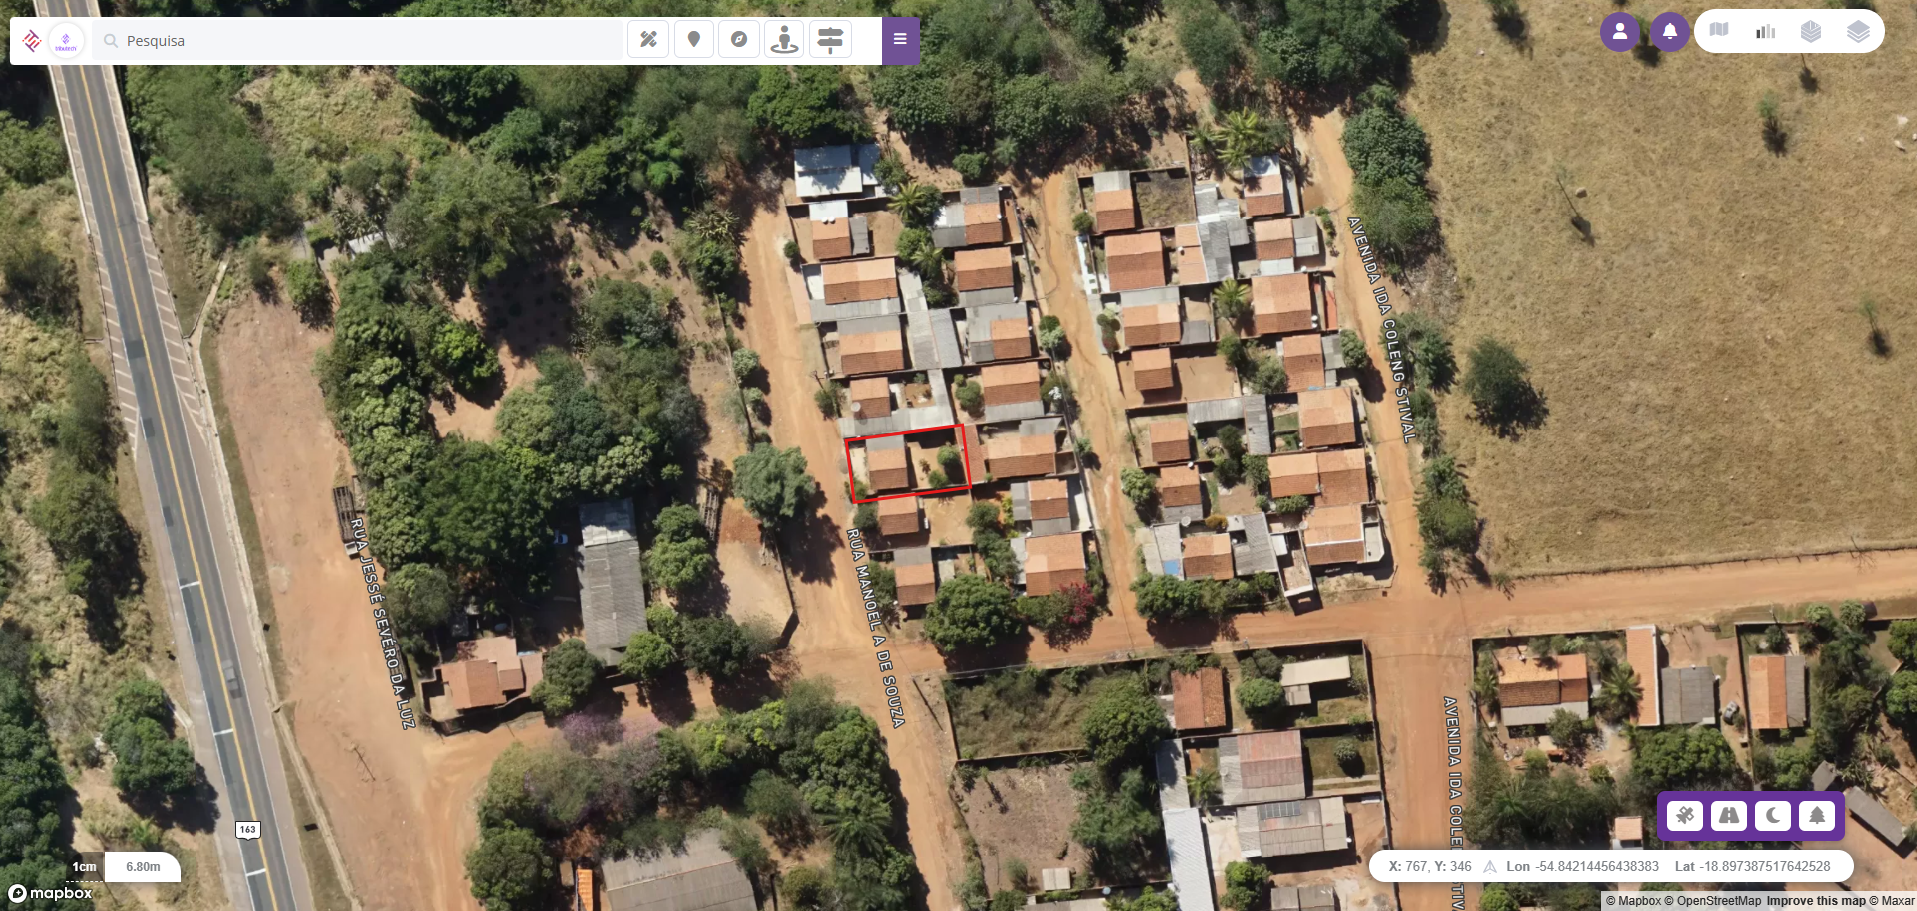
Task: Switch to outdoors tree basemap style
Action: tap(1817, 816)
